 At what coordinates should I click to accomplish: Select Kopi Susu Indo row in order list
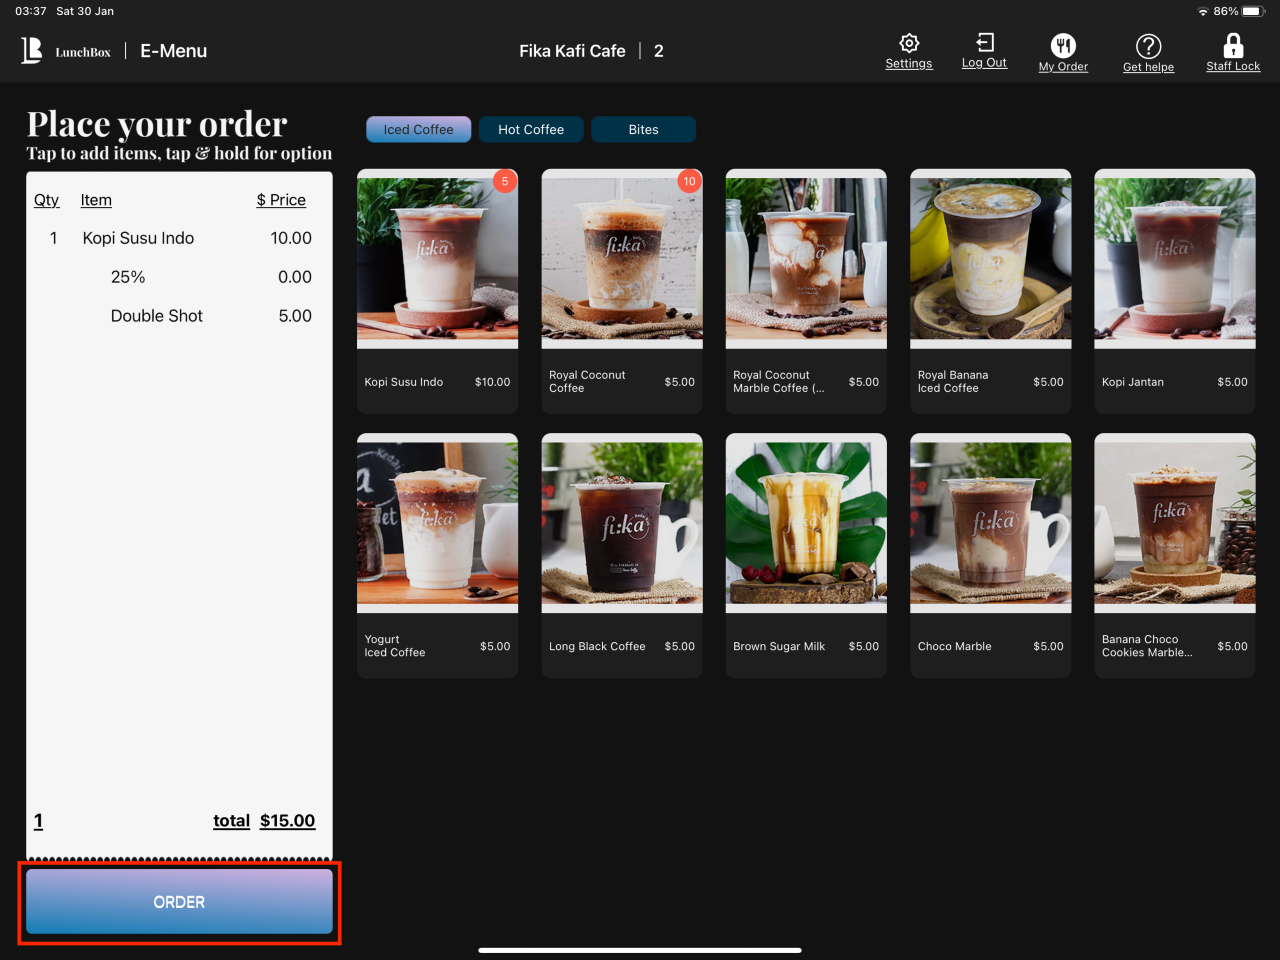[179, 238]
